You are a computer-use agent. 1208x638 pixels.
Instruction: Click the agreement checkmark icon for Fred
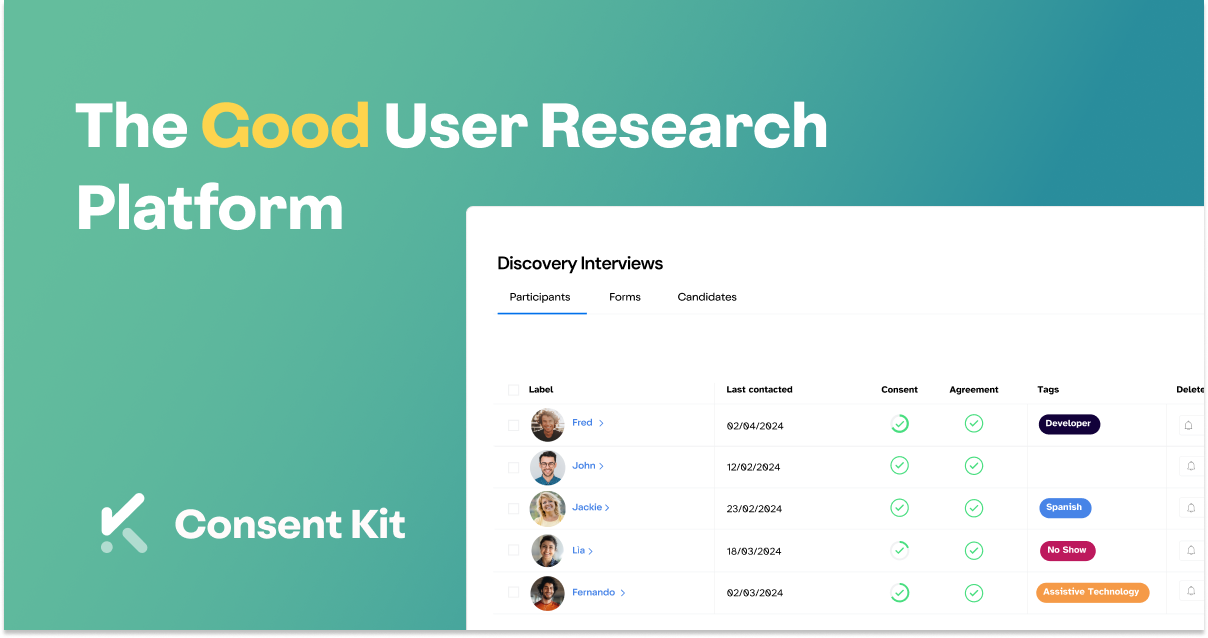974,424
